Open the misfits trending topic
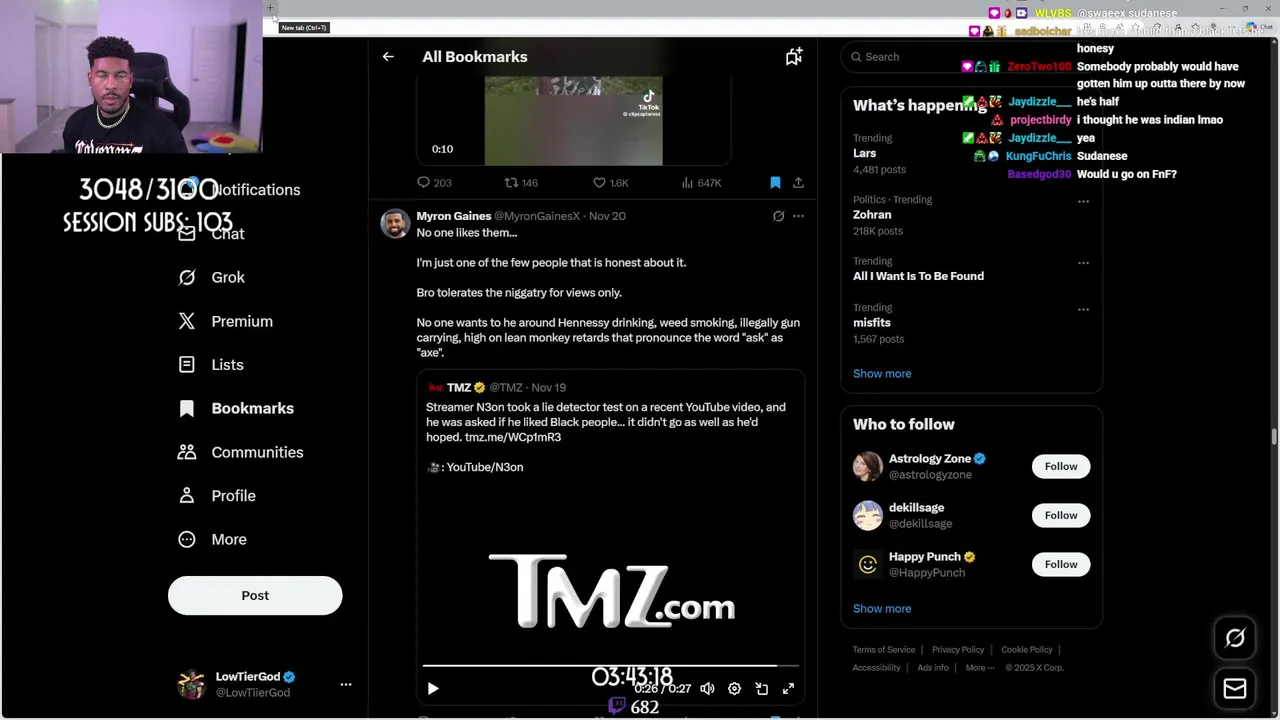 (872, 323)
